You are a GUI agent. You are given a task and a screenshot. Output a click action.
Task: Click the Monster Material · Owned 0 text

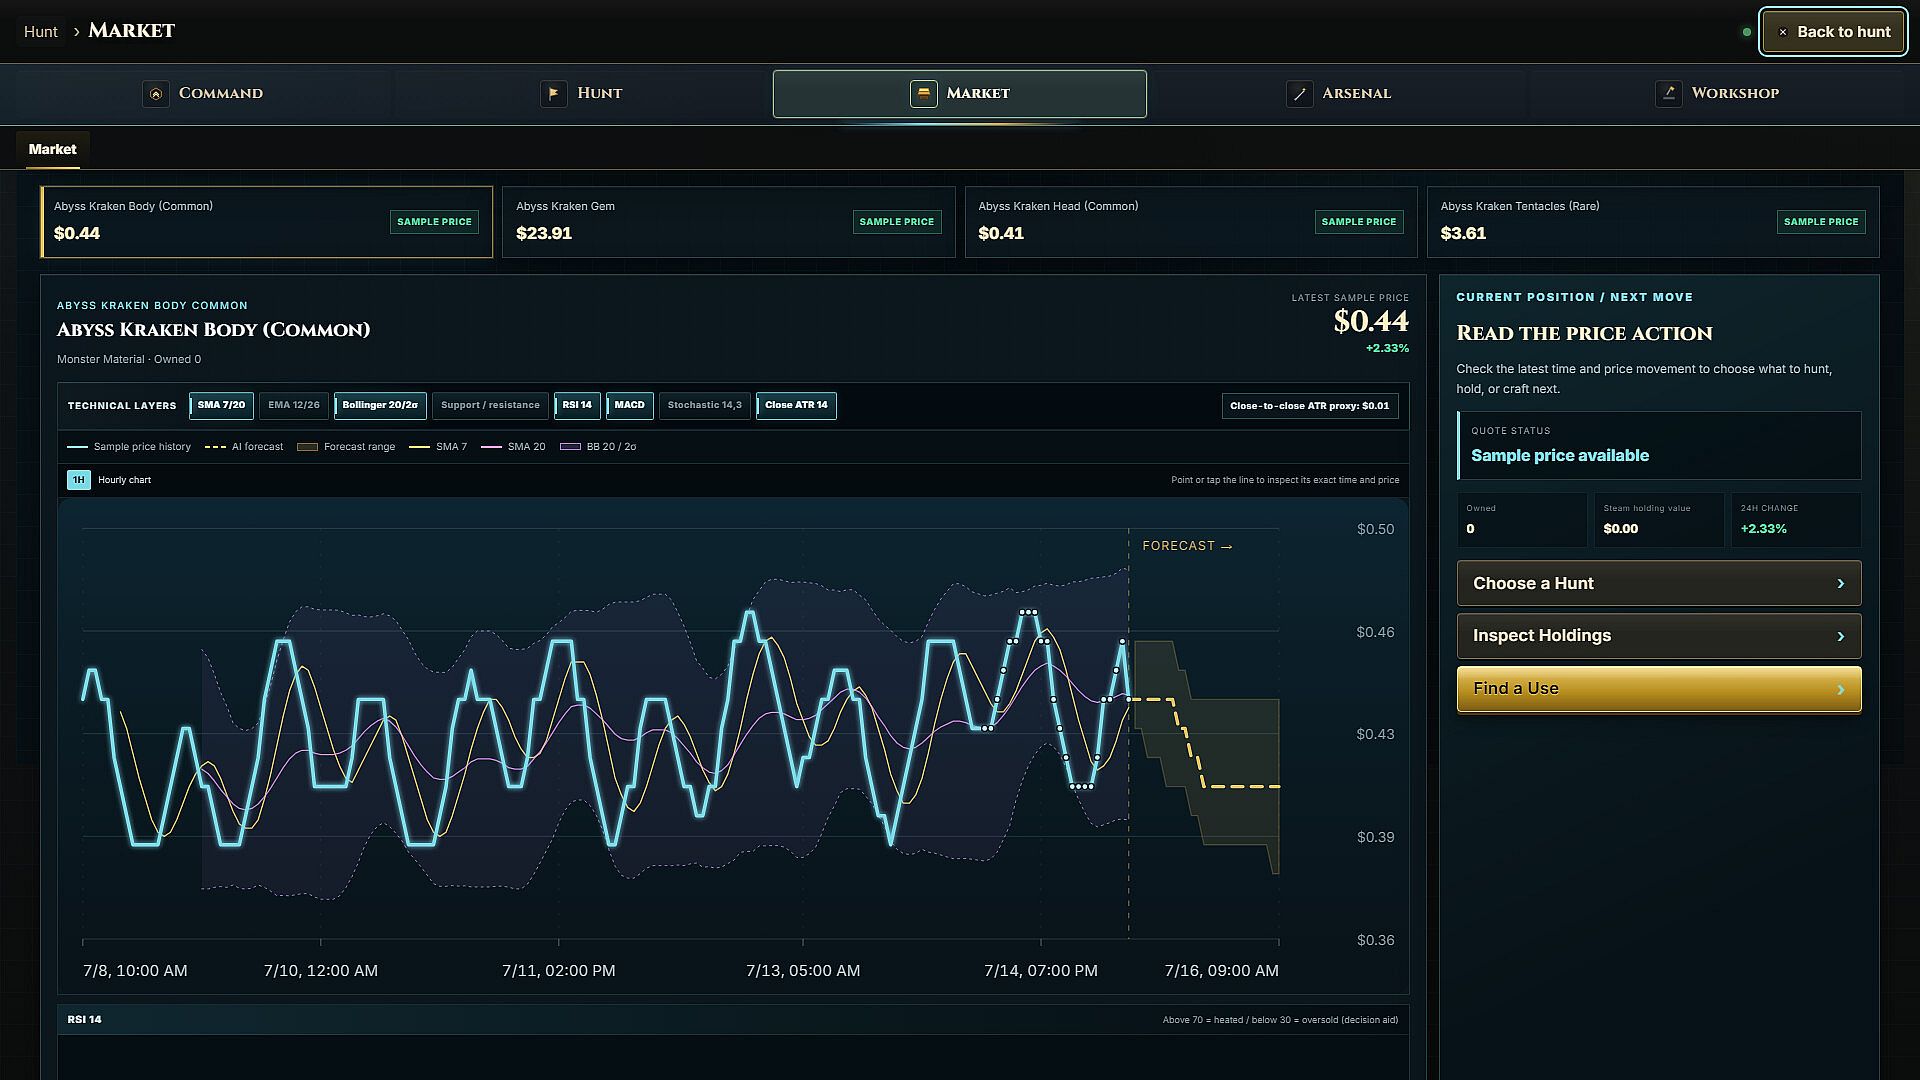point(129,360)
